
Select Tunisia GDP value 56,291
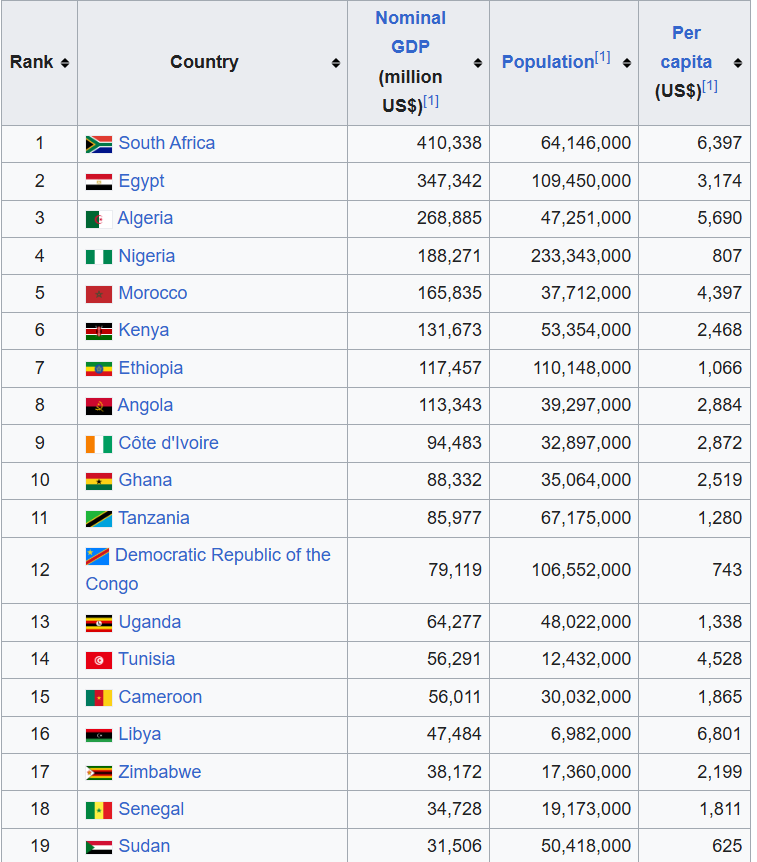[x=454, y=659]
